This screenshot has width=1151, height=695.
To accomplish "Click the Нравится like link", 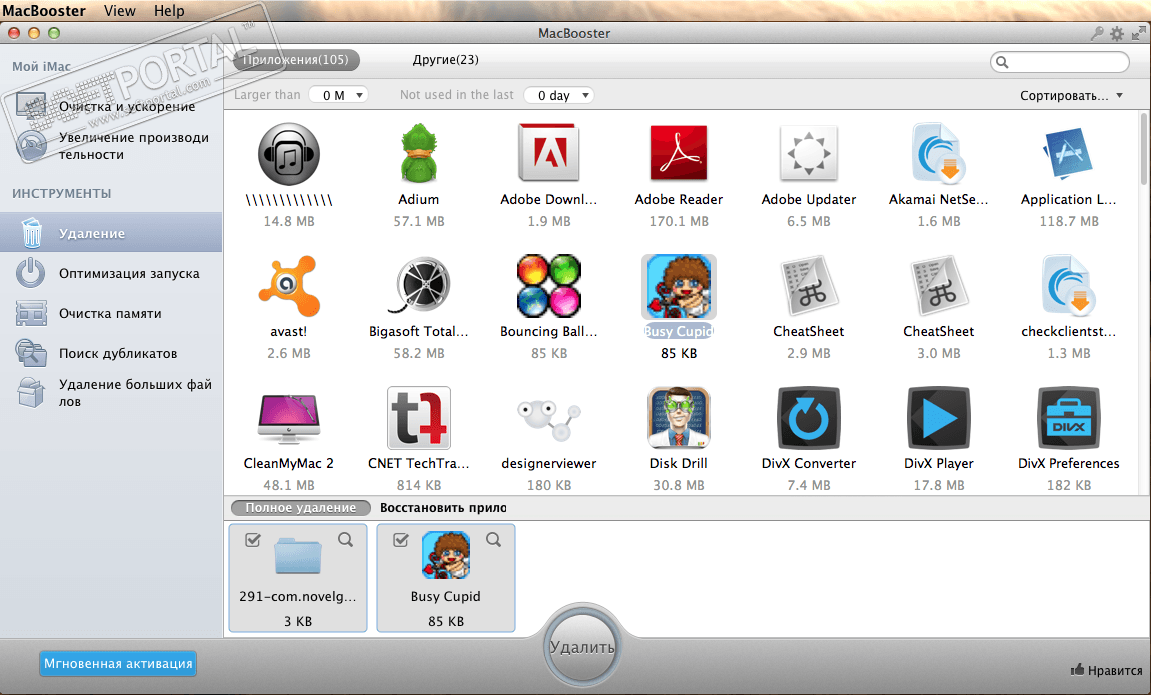I will 1107,670.
